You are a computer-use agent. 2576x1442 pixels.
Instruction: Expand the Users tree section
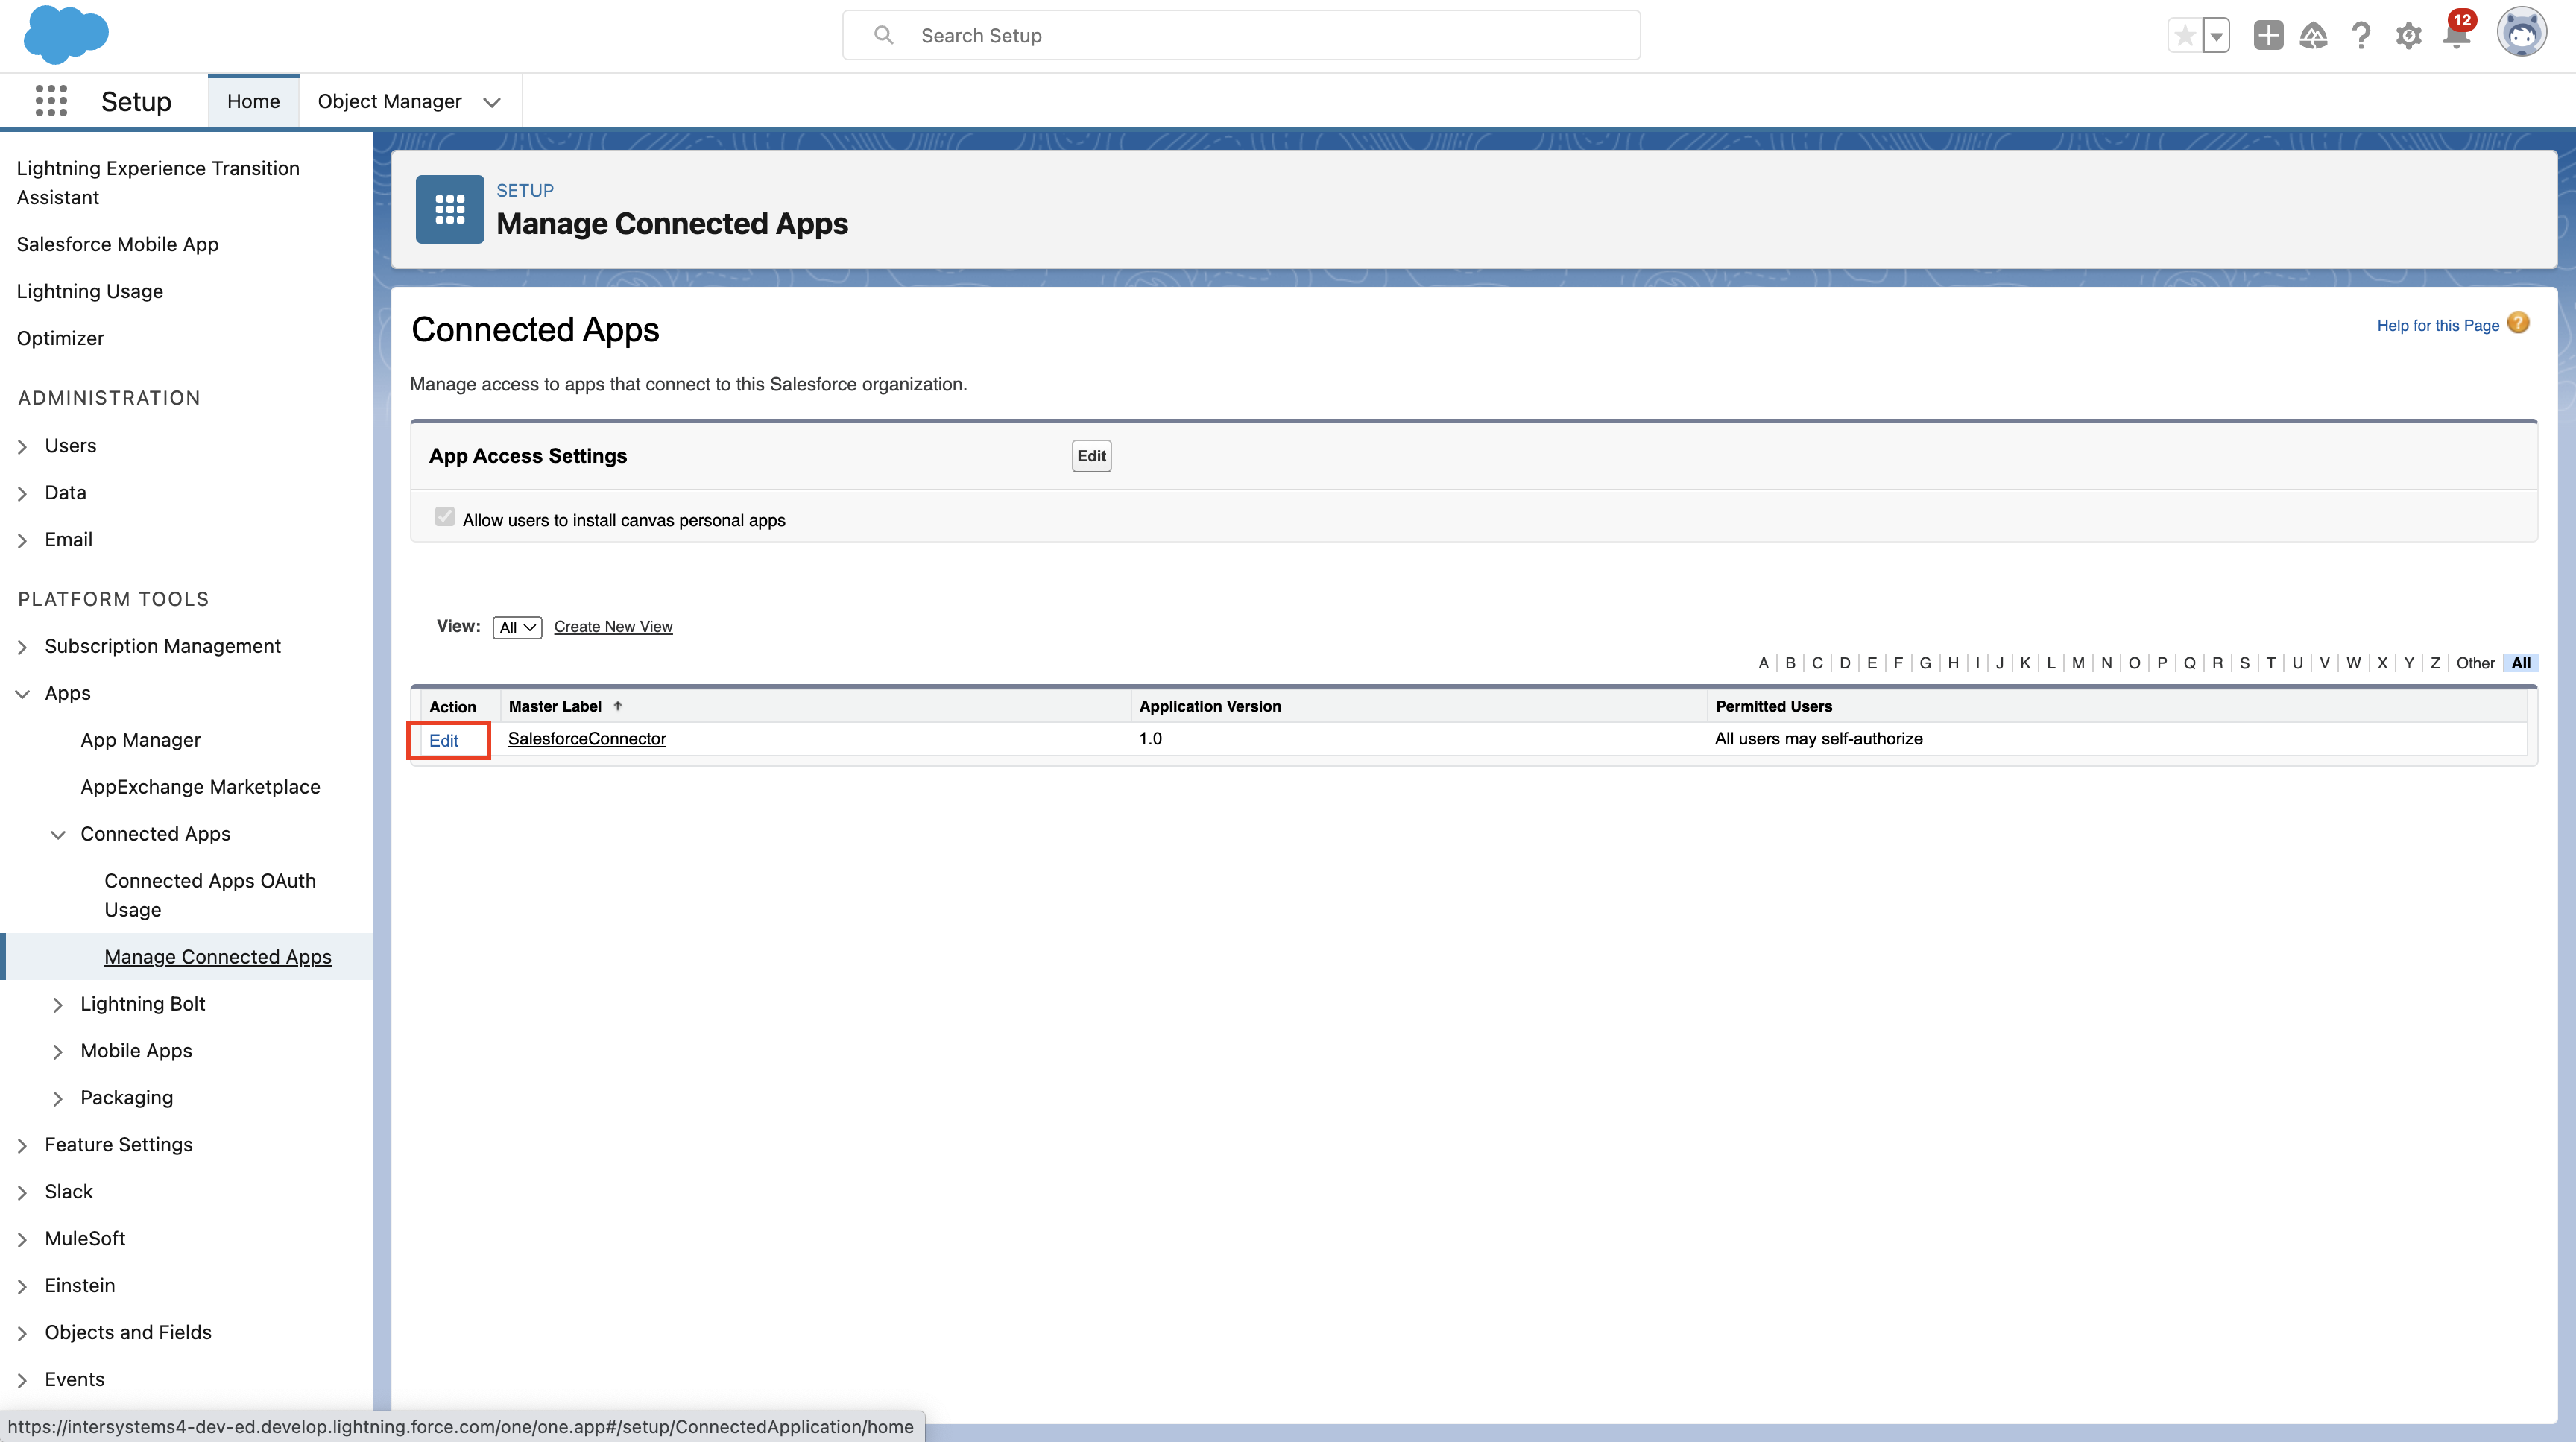[22, 446]
